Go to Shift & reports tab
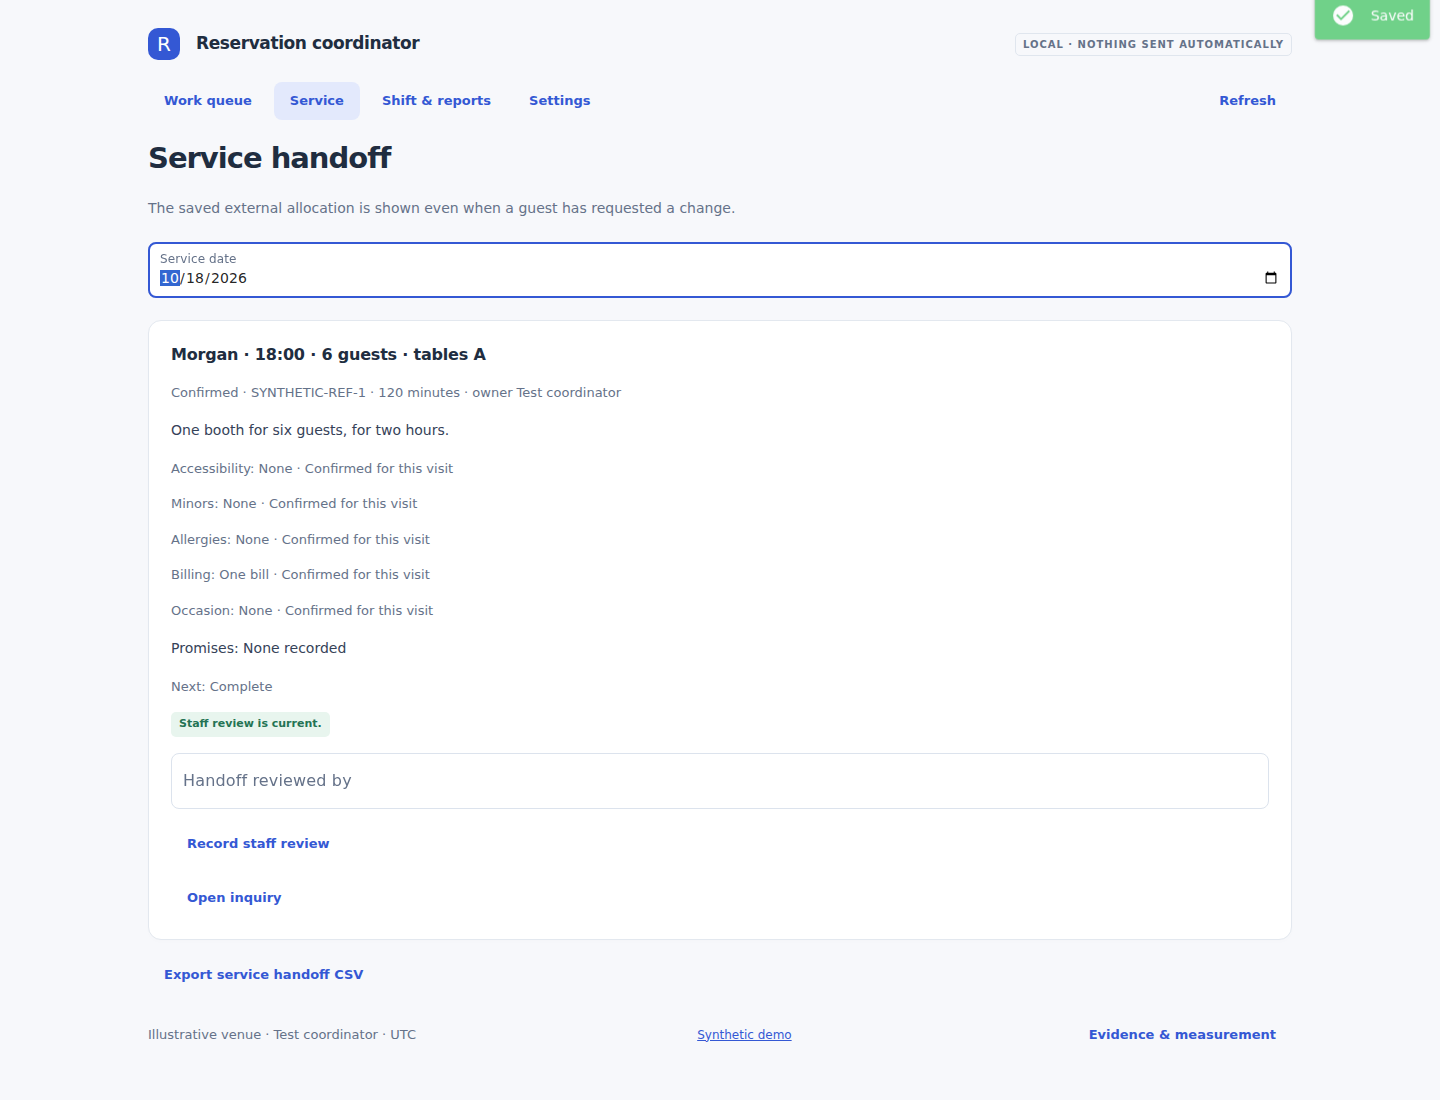The height and width of the screenshot is (1100, 1440). [436, 101]
